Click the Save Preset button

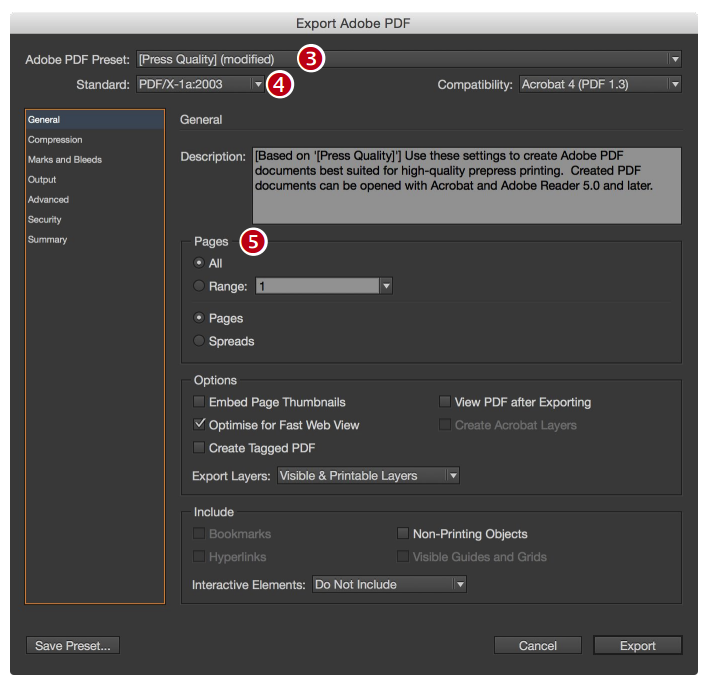point(73,645)
